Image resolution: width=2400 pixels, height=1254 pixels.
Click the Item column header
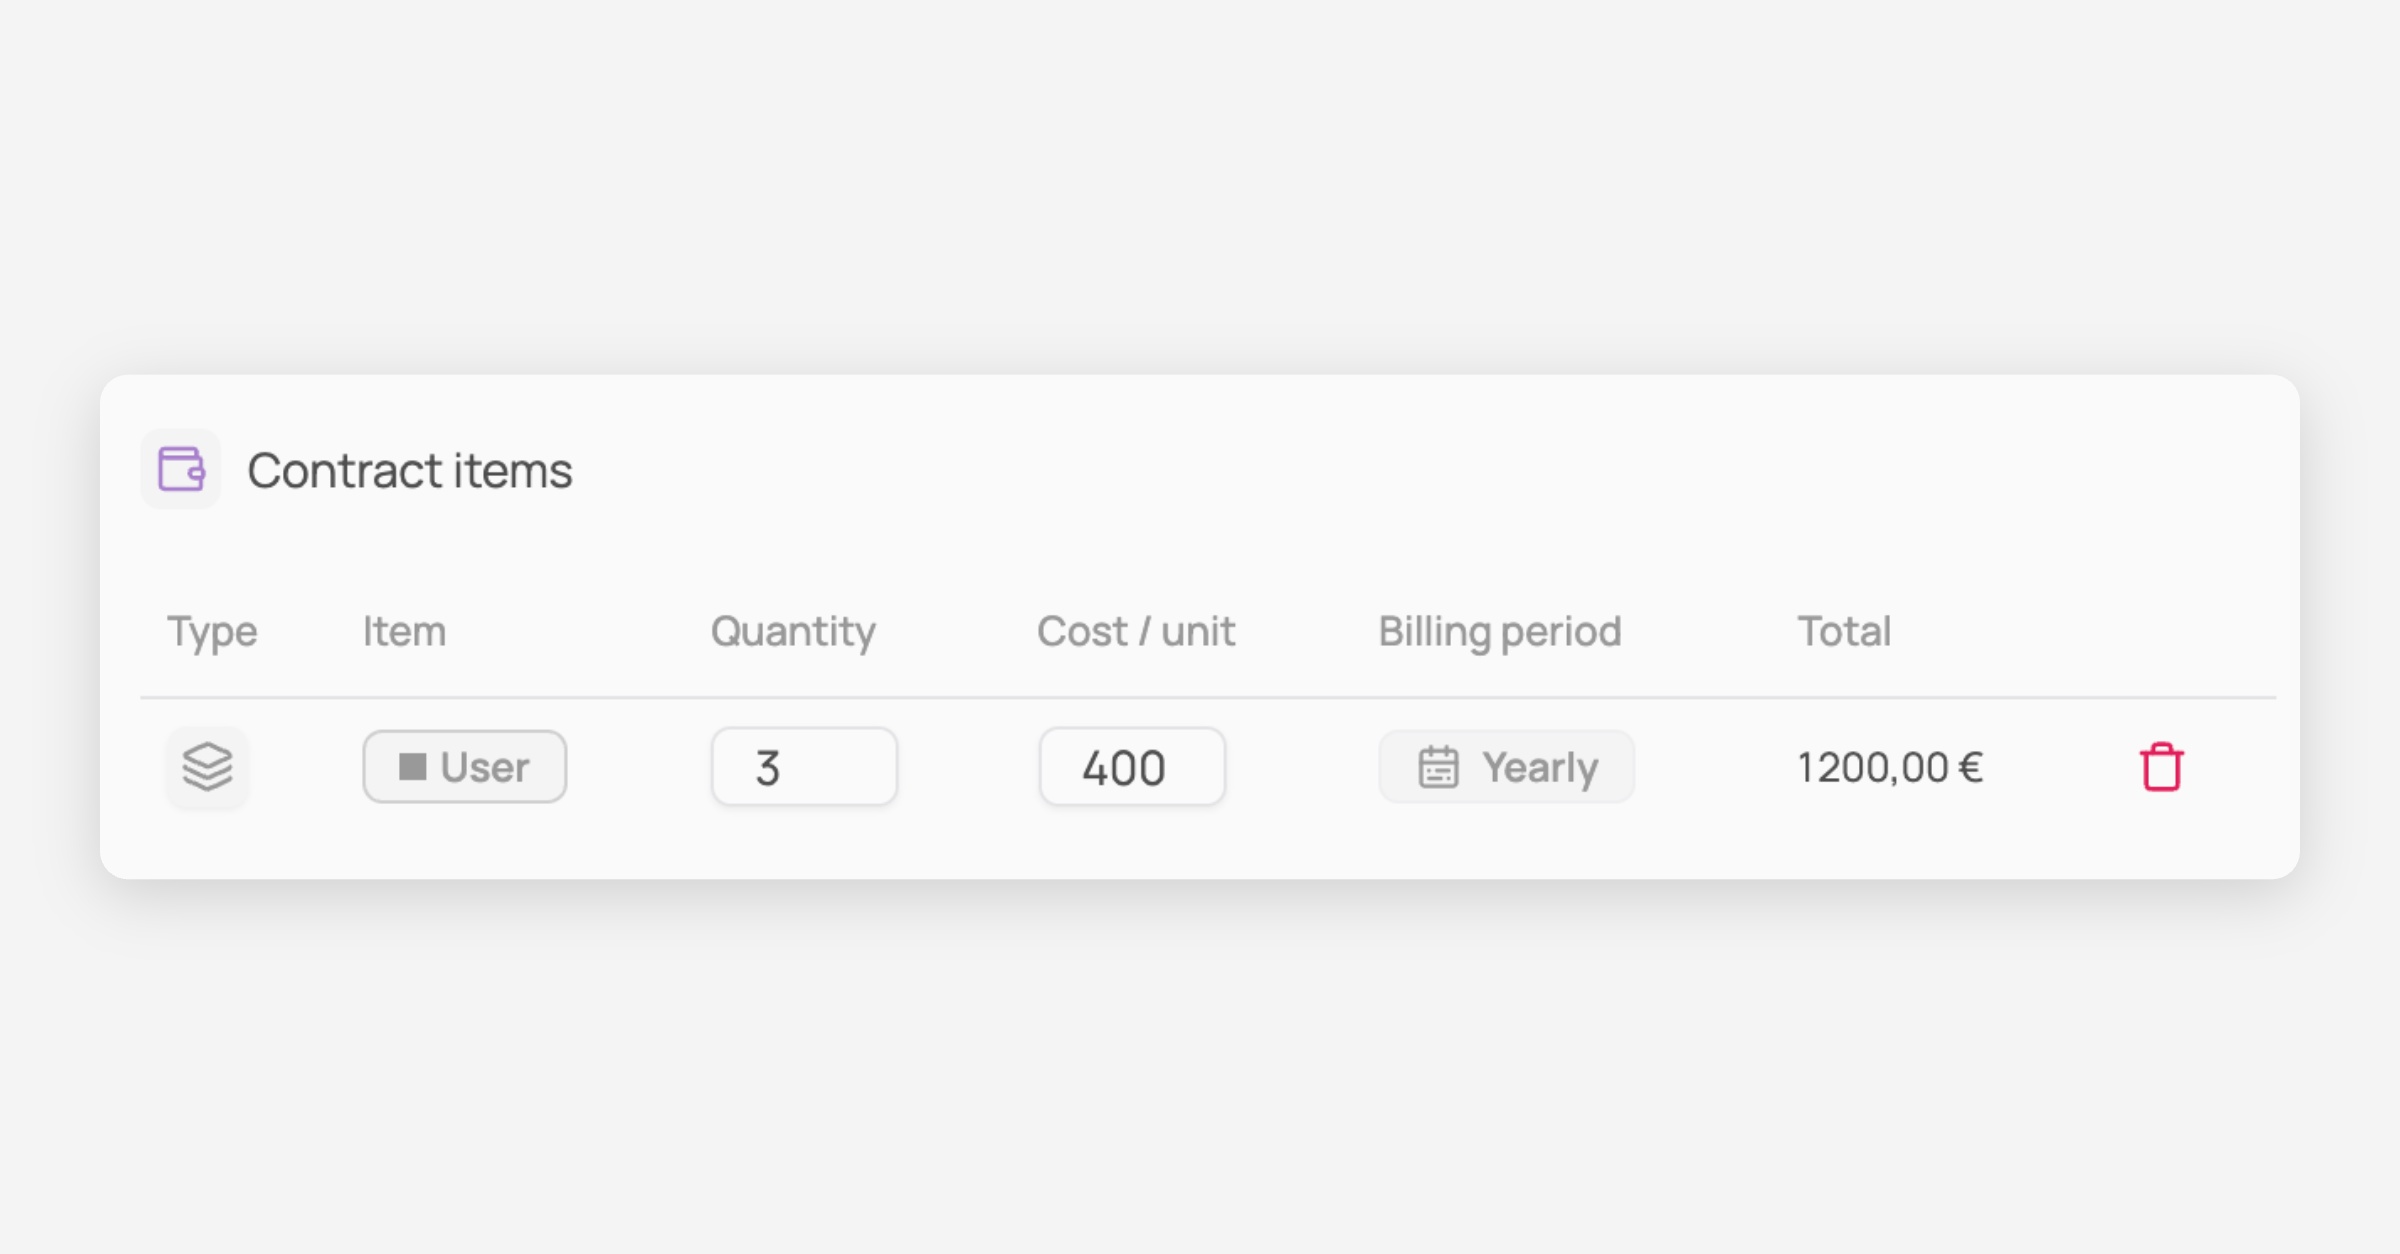coord(404,632)
